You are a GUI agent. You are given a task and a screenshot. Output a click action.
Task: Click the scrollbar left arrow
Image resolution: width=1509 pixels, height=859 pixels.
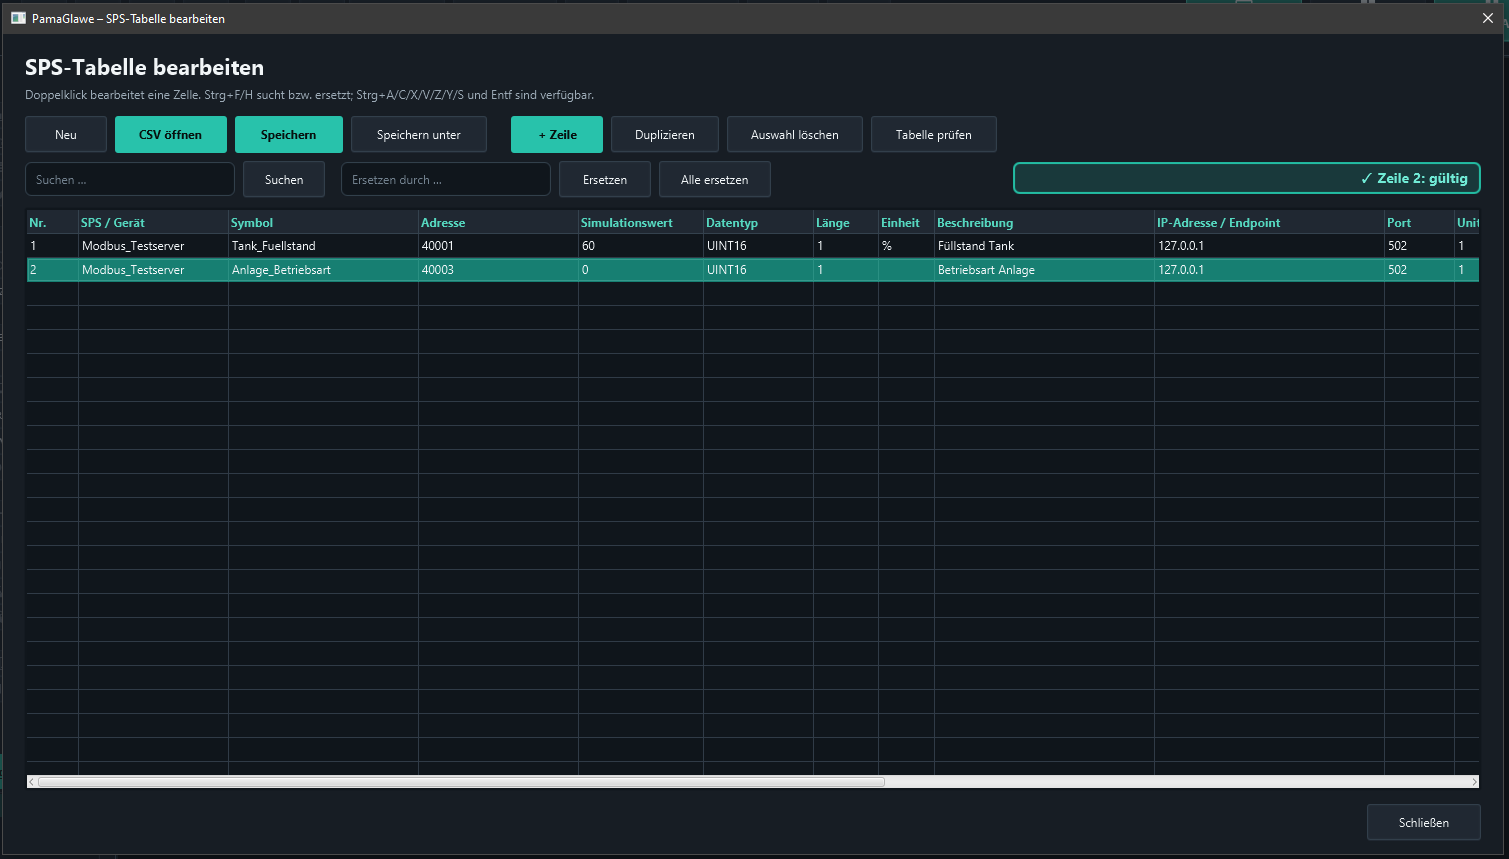click(32, 782)
